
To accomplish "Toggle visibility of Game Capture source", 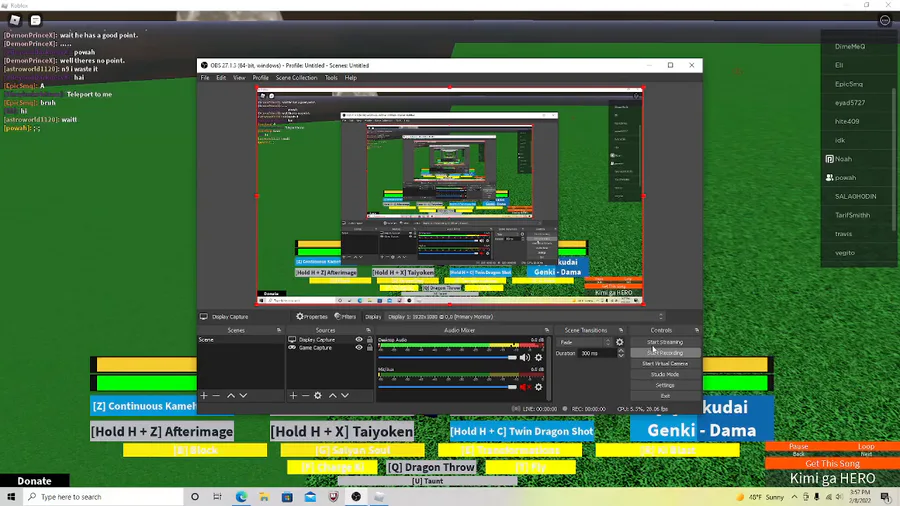I will tap(359, 348).
